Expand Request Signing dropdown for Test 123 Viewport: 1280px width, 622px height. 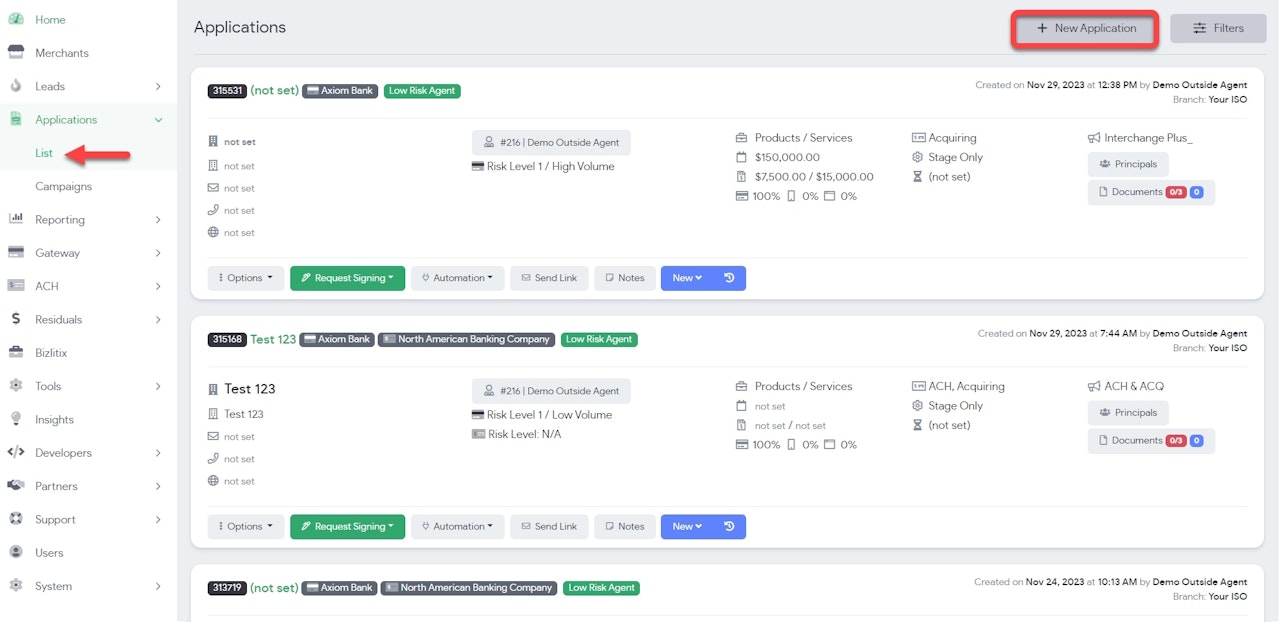(347, 527)
